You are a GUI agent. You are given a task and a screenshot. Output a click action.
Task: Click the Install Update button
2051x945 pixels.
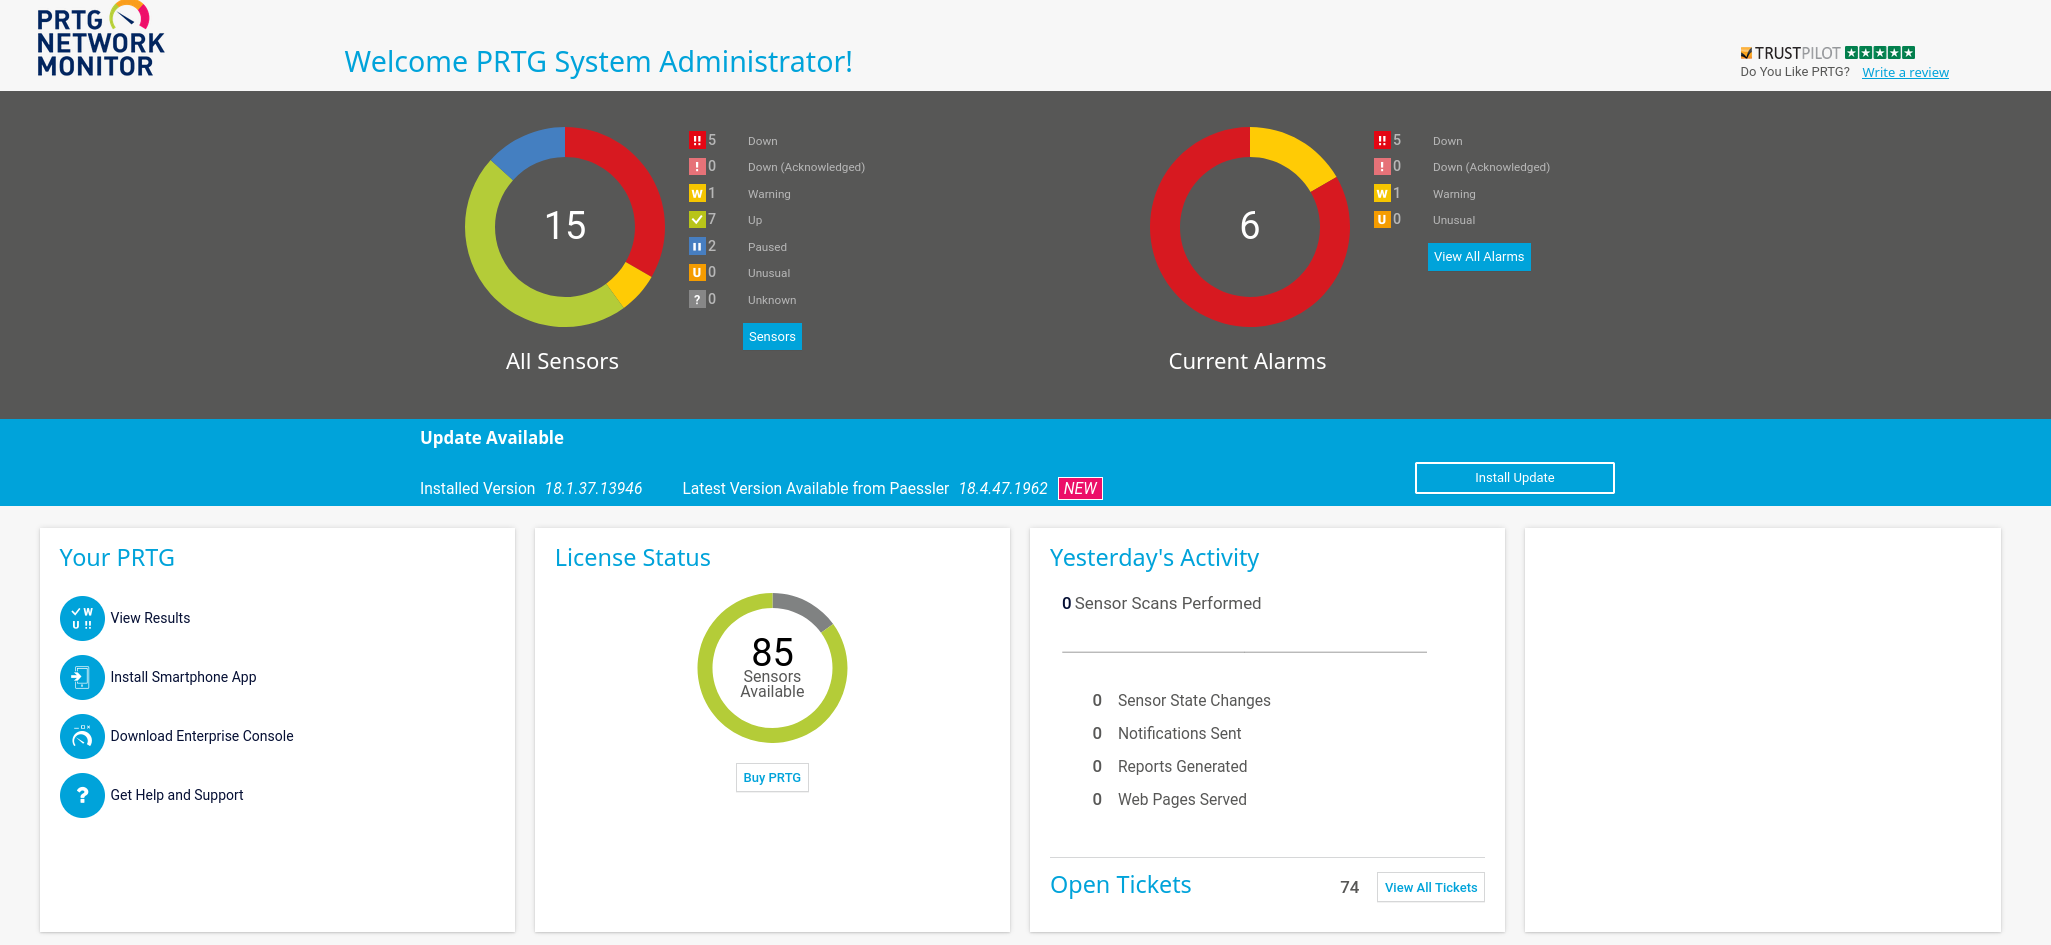pyautogui.click(x=1514, y=478)
